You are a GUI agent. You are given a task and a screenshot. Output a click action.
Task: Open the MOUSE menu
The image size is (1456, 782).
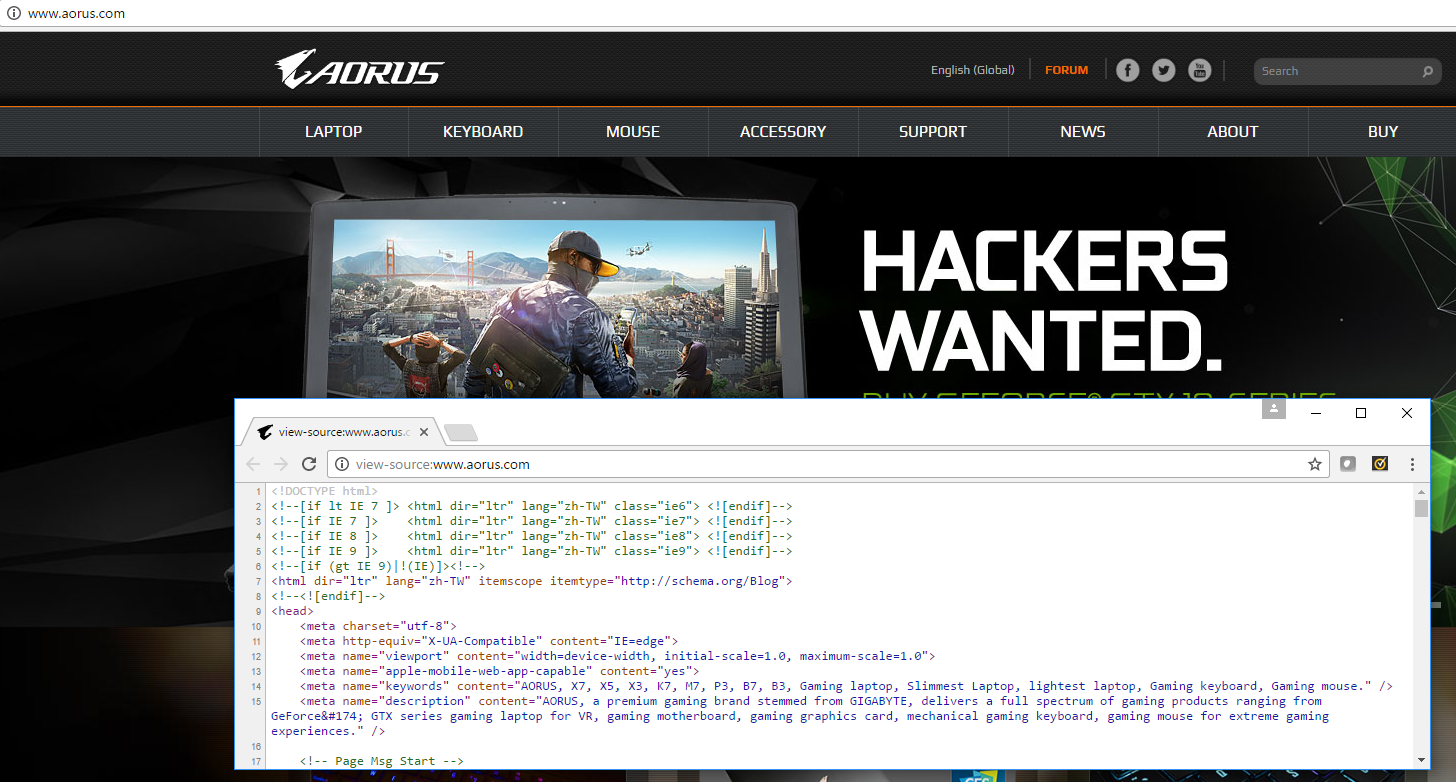[x=633, y=131]
